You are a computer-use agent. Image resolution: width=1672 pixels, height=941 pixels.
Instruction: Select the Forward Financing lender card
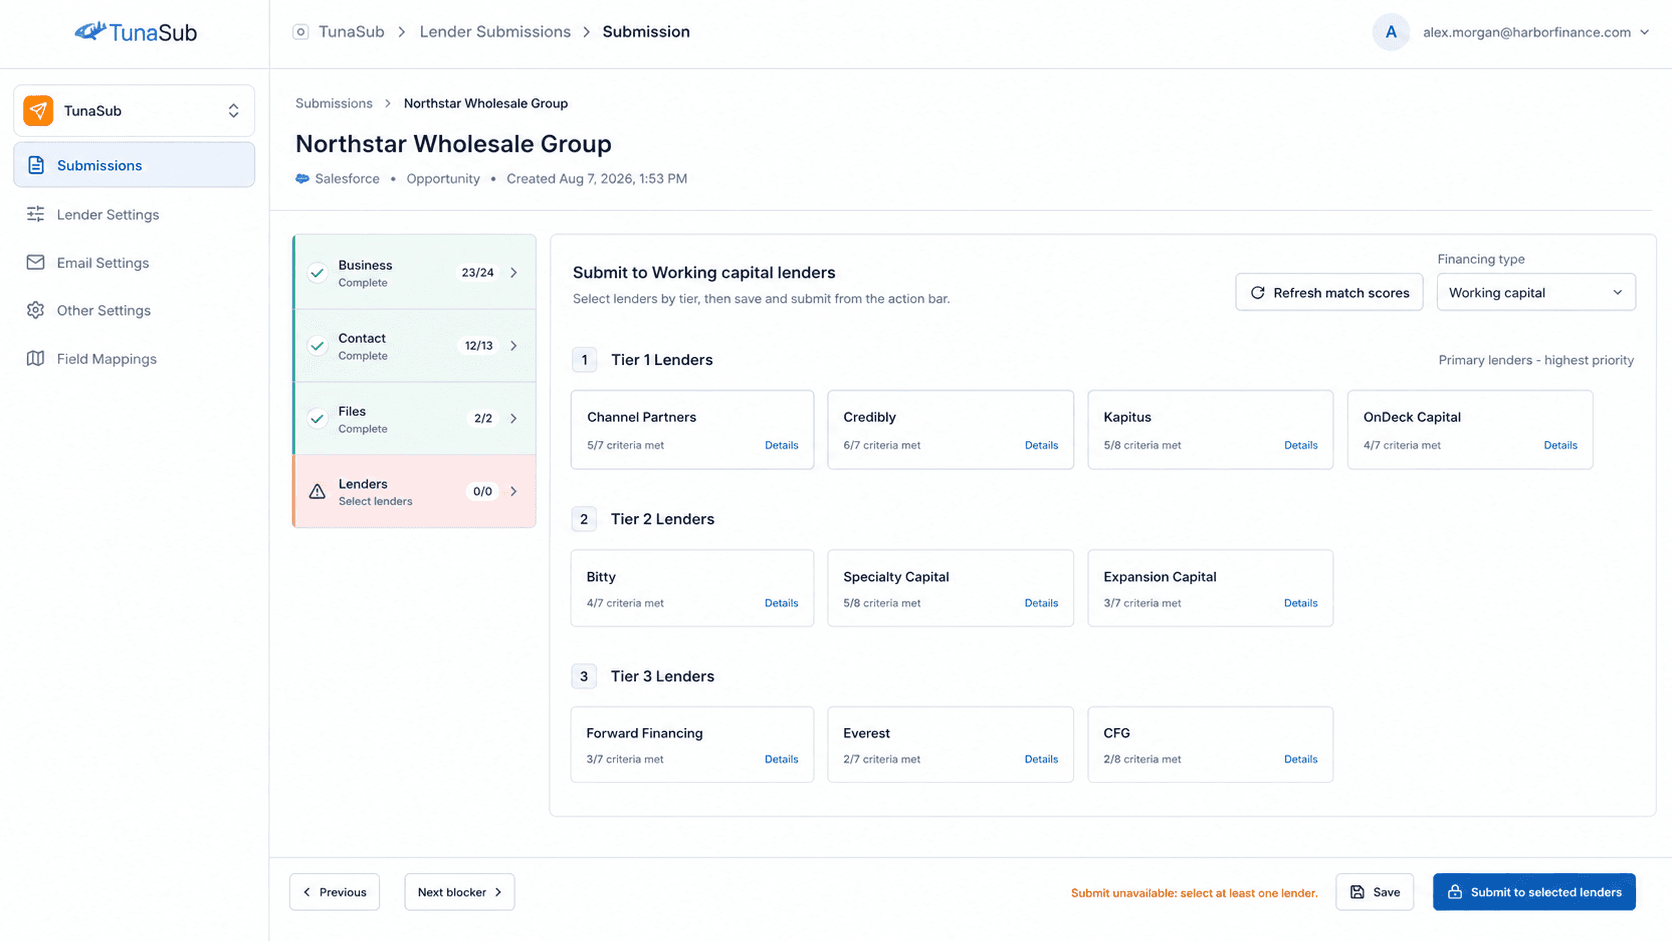(x=692, y=744)
